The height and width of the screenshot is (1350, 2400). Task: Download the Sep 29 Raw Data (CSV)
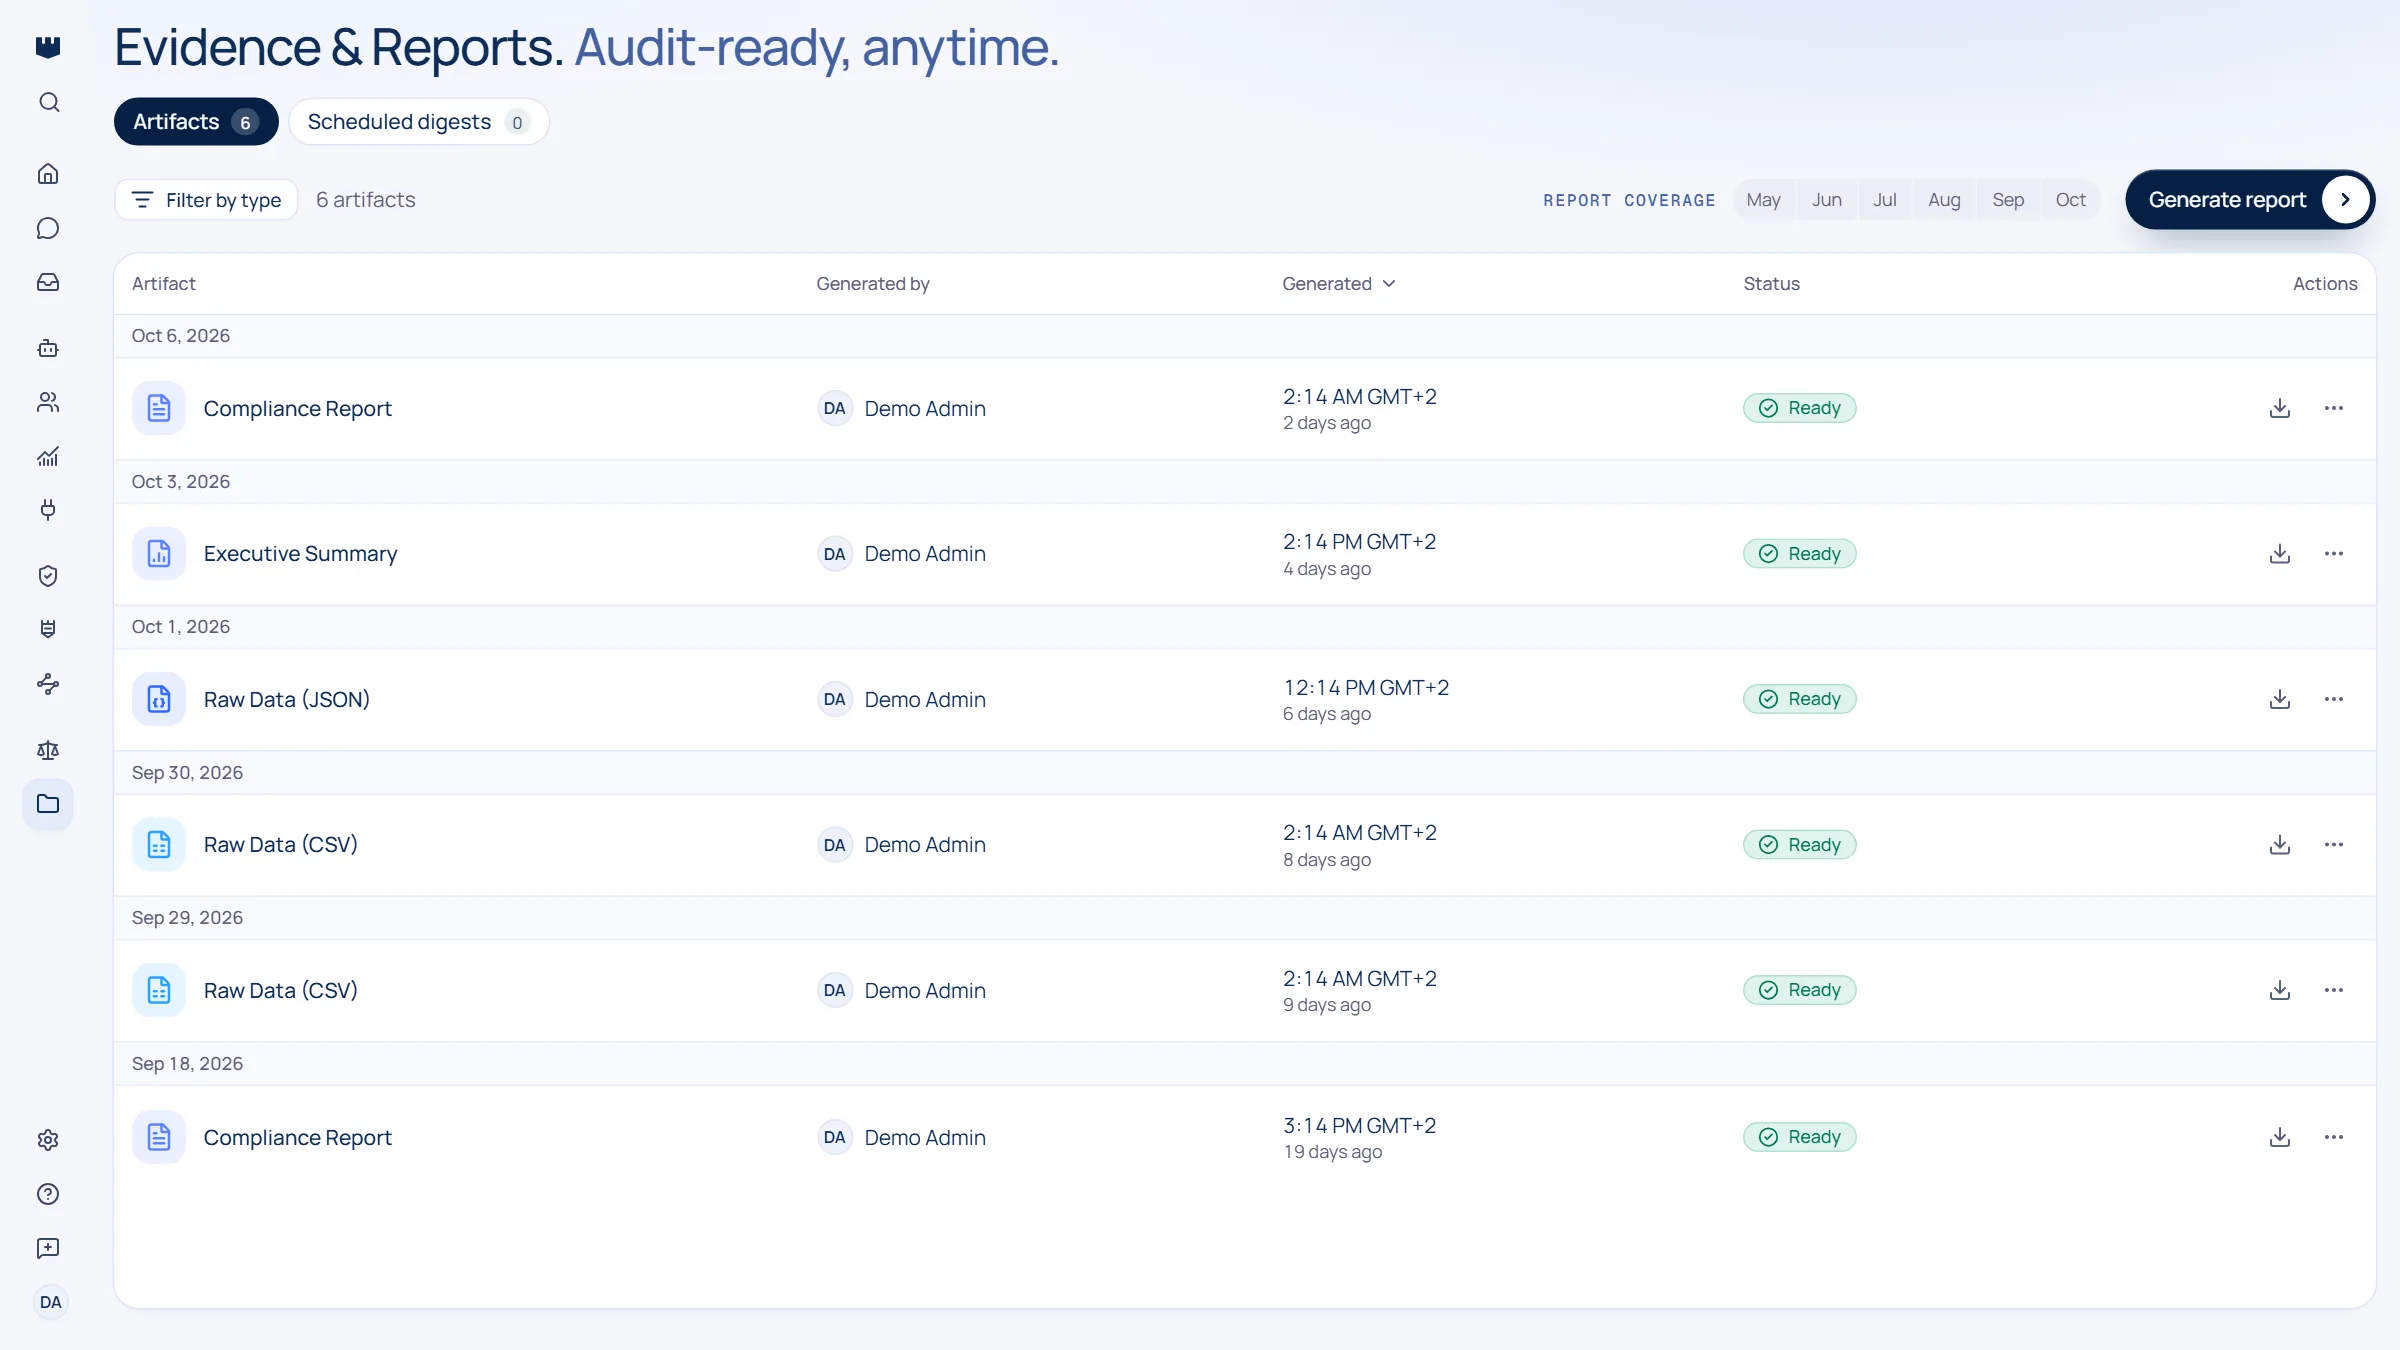pos(2280,990)
